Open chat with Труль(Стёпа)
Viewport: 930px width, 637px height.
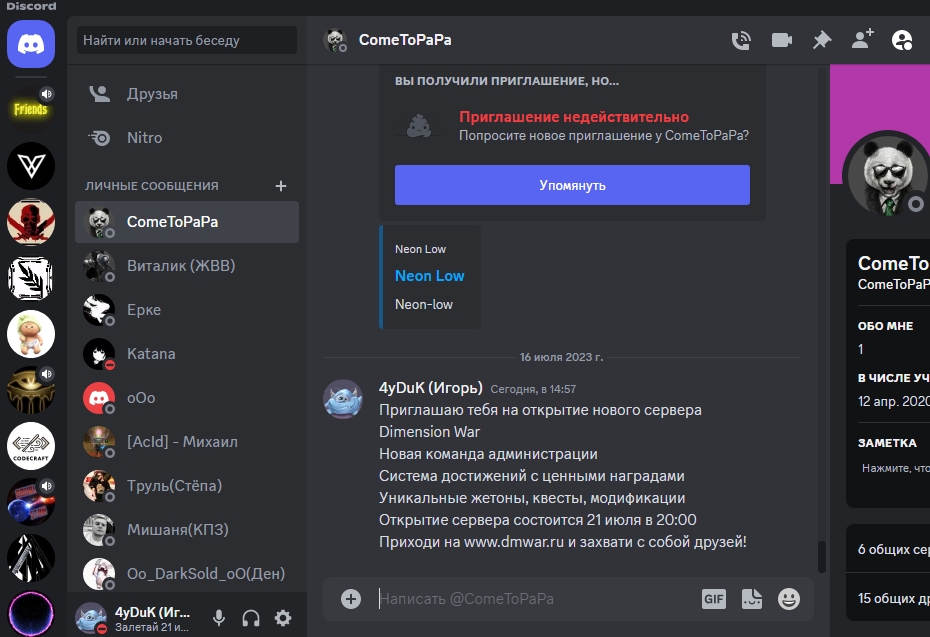(187, 485)
